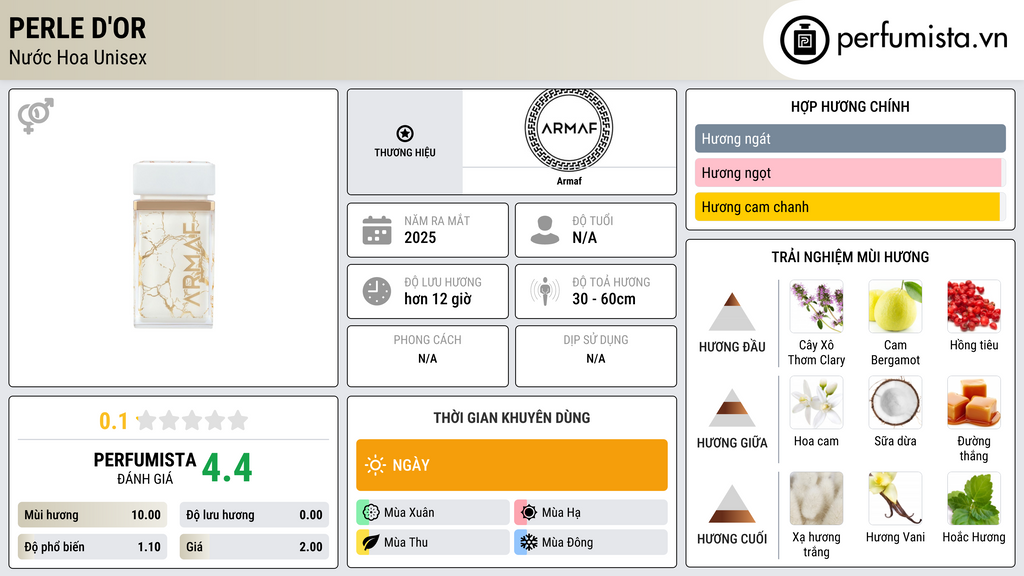Screen dimensions: 1024x576
Task: Click the sun icon in Ngày bar
Action: pos(375,465)
